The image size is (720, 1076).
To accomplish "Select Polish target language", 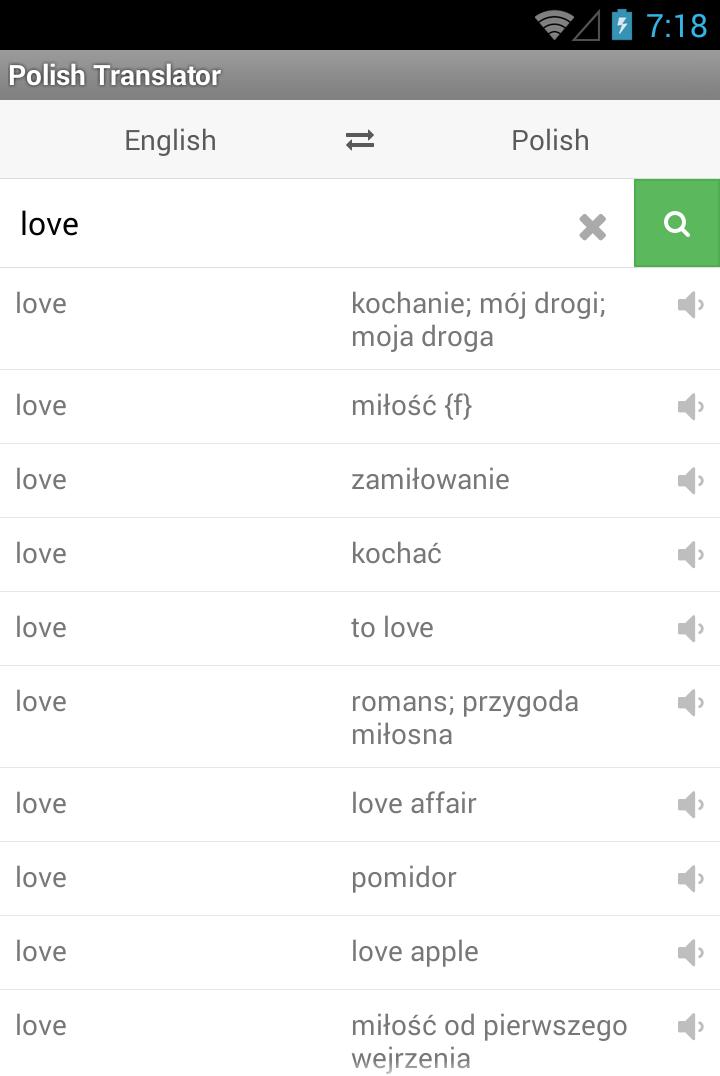I will [x=550, y=140].
